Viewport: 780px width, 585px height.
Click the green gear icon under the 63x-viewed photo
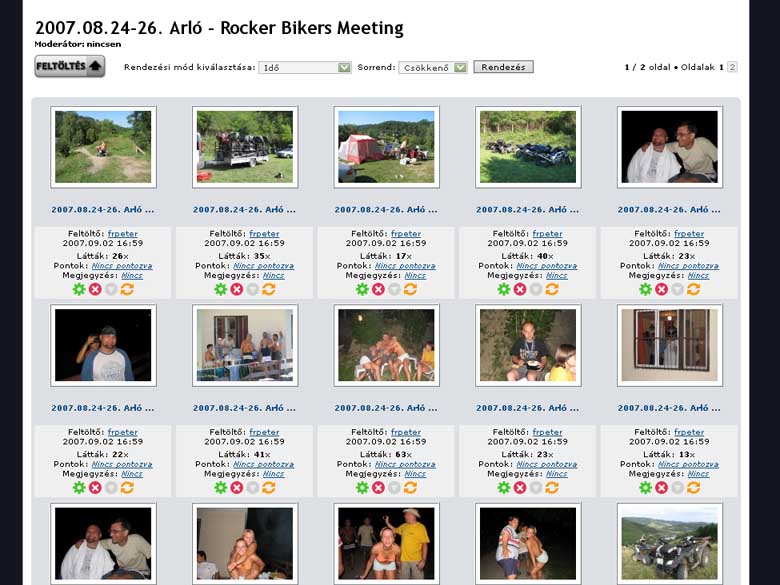(x=362, y=487)
